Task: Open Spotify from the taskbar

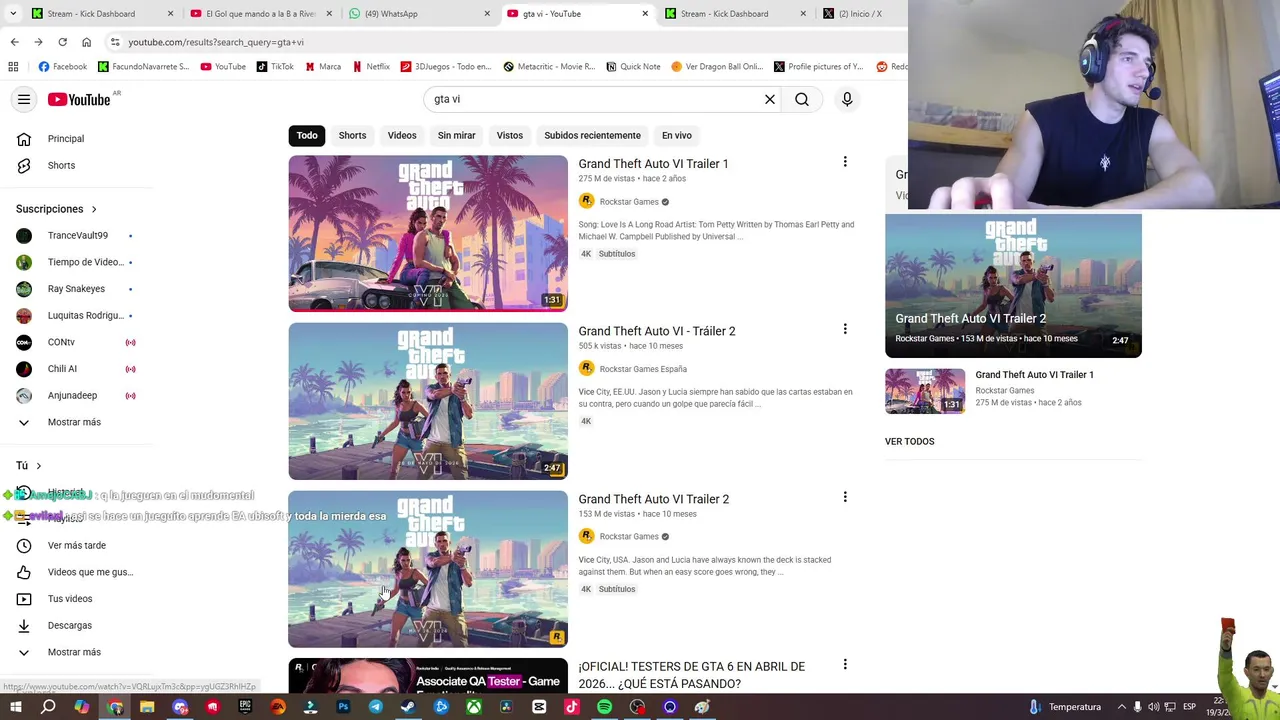Action: (x=604, y=707)
